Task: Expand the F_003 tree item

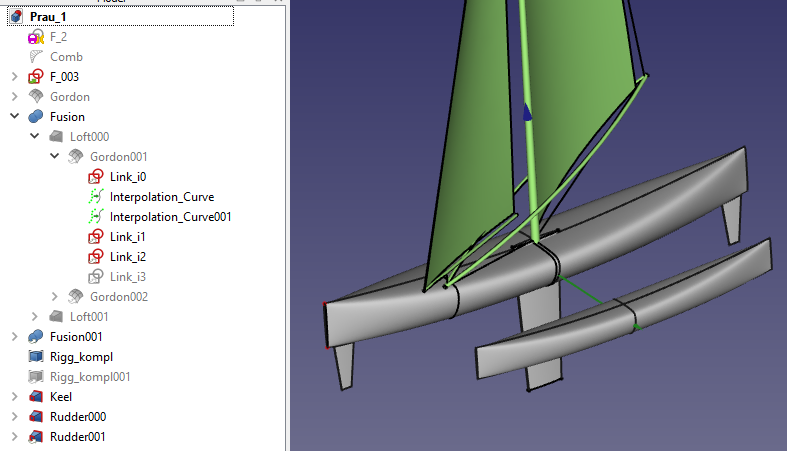Action: pos(15,77)
